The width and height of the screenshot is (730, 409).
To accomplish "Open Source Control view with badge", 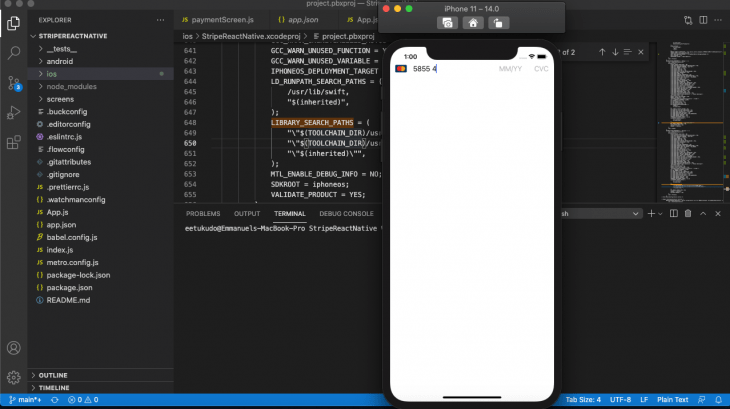I will pos(14,83).
